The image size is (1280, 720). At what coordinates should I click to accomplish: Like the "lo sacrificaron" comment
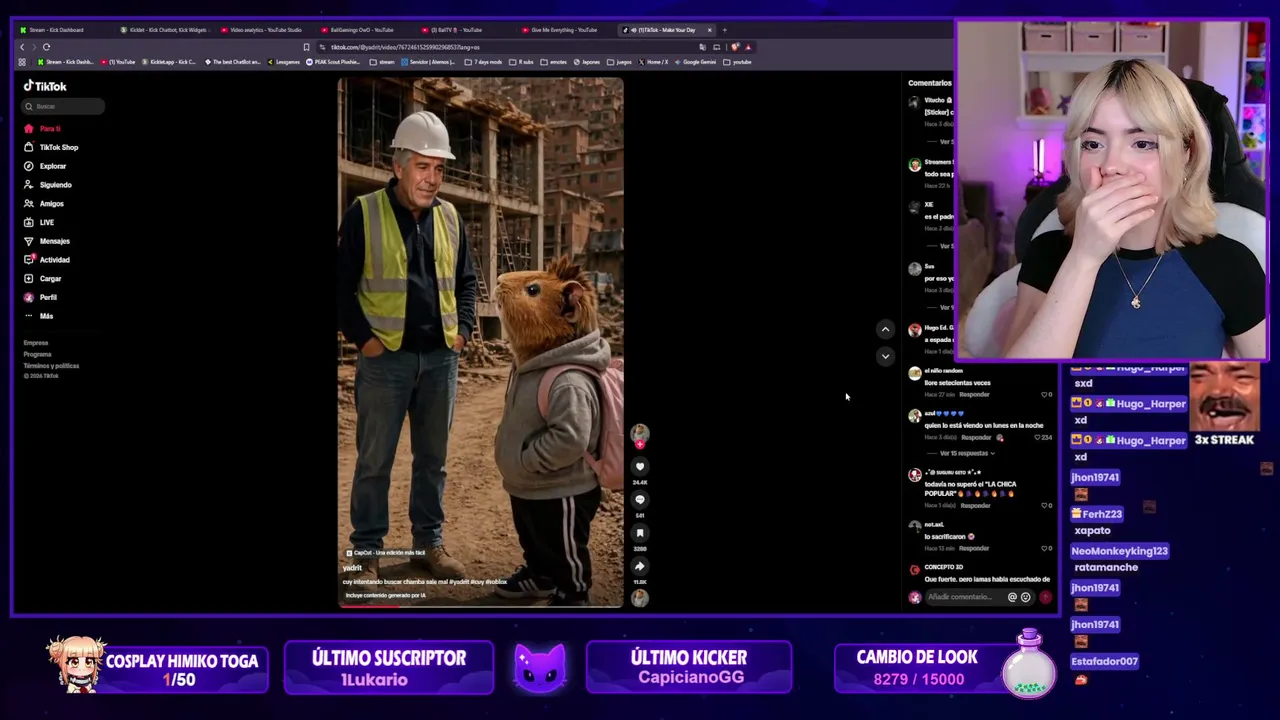coord(1046,548)
